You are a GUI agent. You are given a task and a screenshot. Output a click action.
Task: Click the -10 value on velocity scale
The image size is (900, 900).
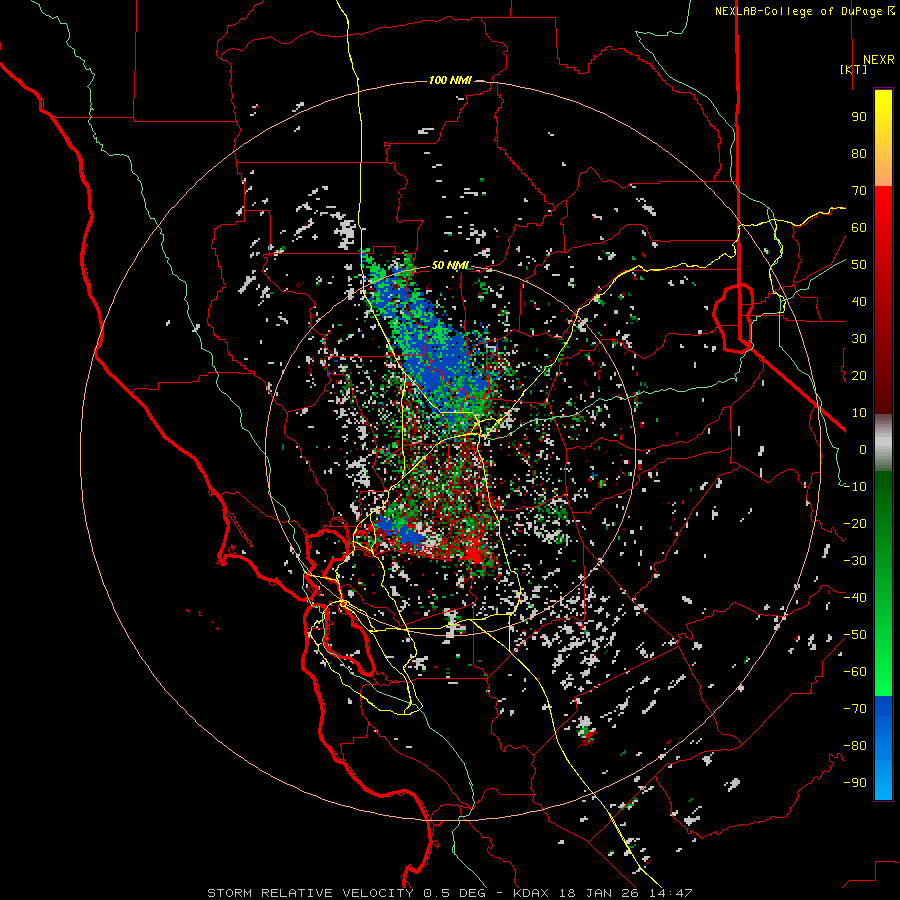point(855,487)
